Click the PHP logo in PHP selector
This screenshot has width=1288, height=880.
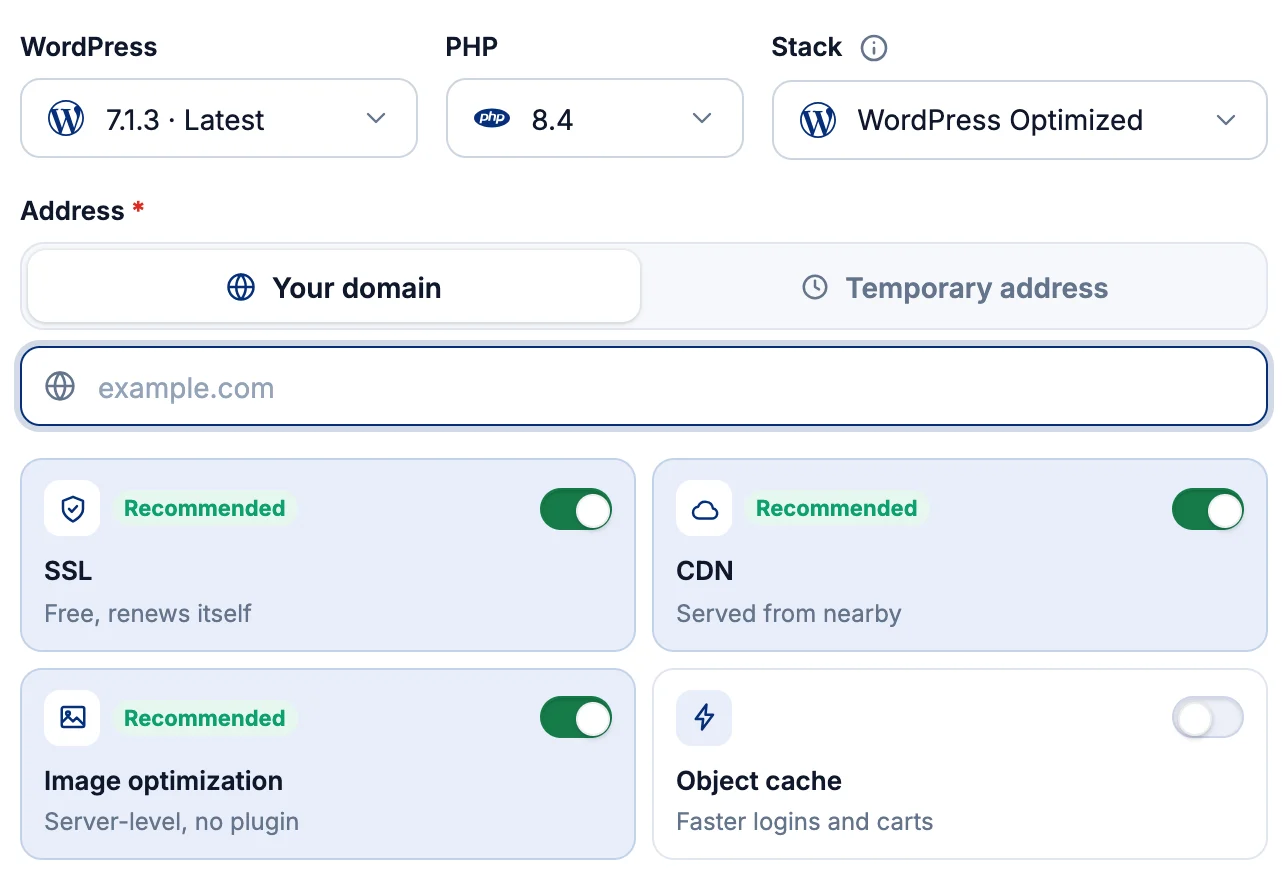pyautogui.click(x=491, y=119)
